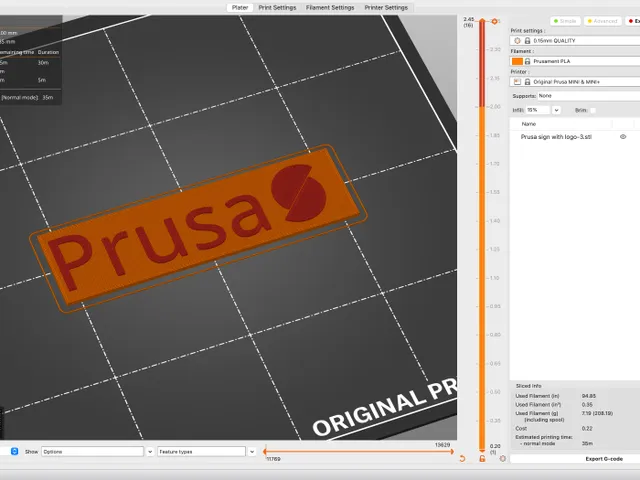Screen dimensions: 640x480
Task: Open the Filament Settings tab
Action: tap(330, 8)
